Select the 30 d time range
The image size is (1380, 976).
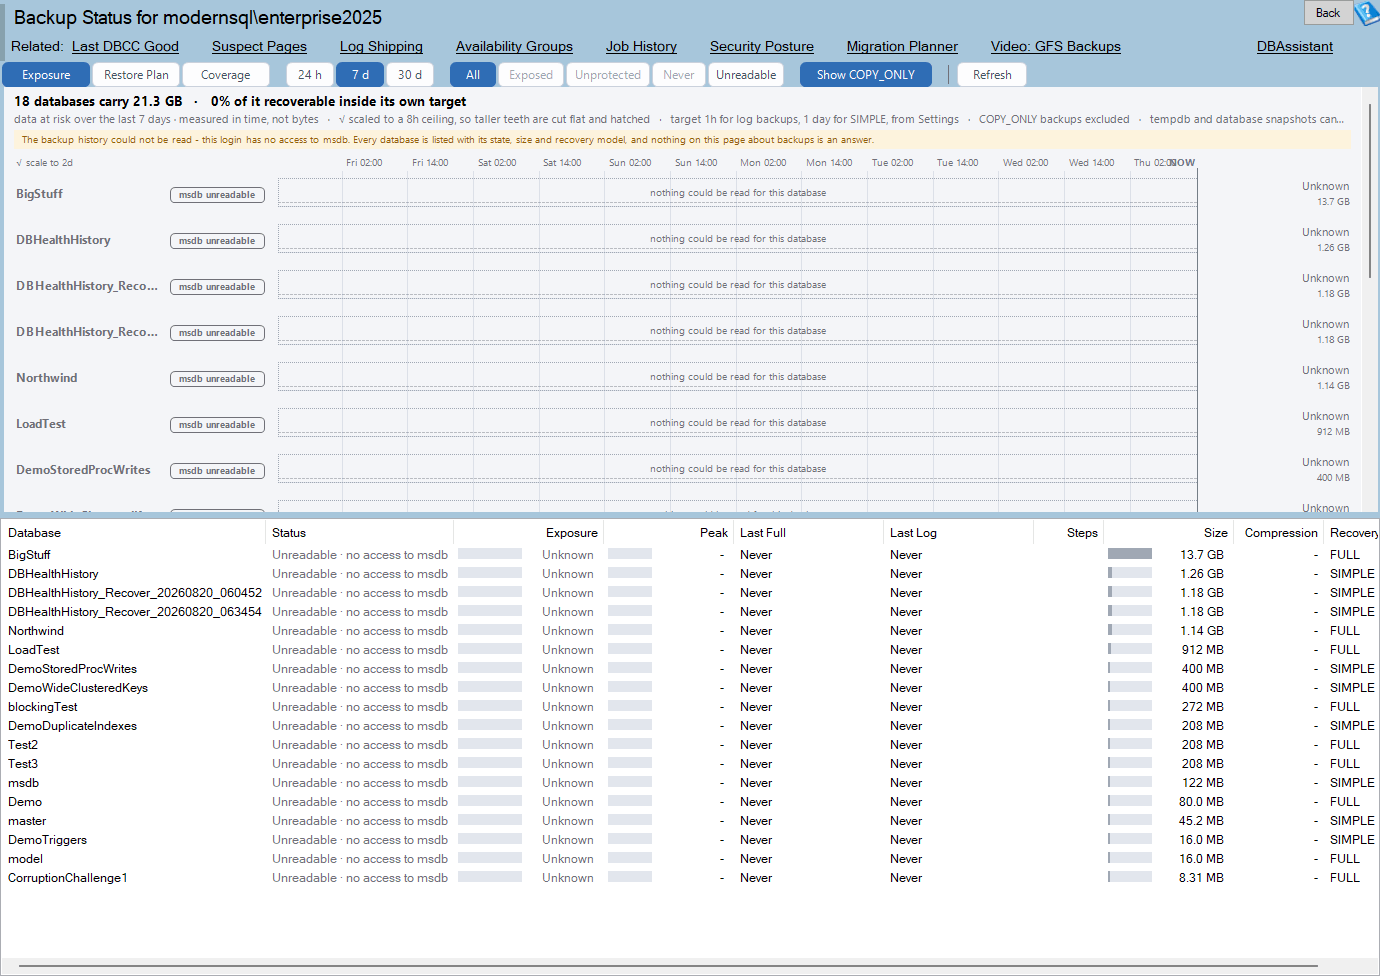coord(410,75)
